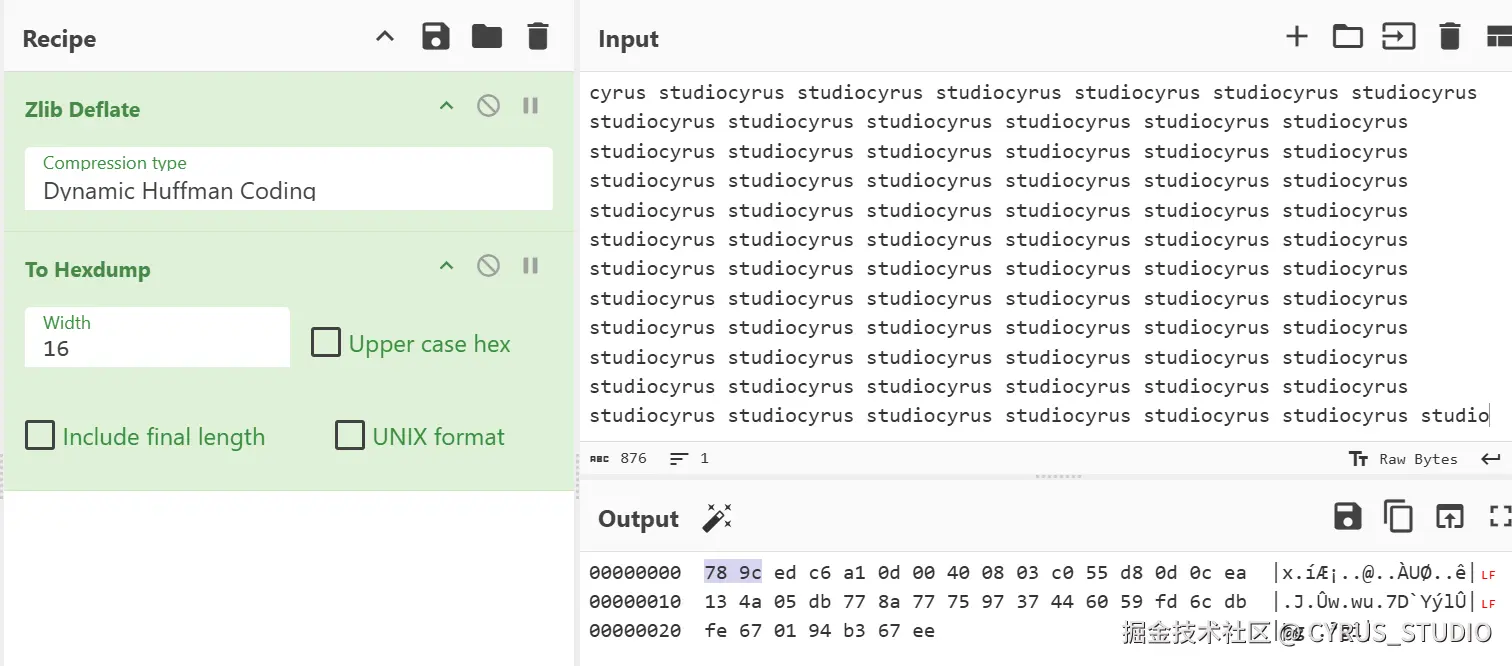Change end of line sequence arrow

[x=1491, y=459]
